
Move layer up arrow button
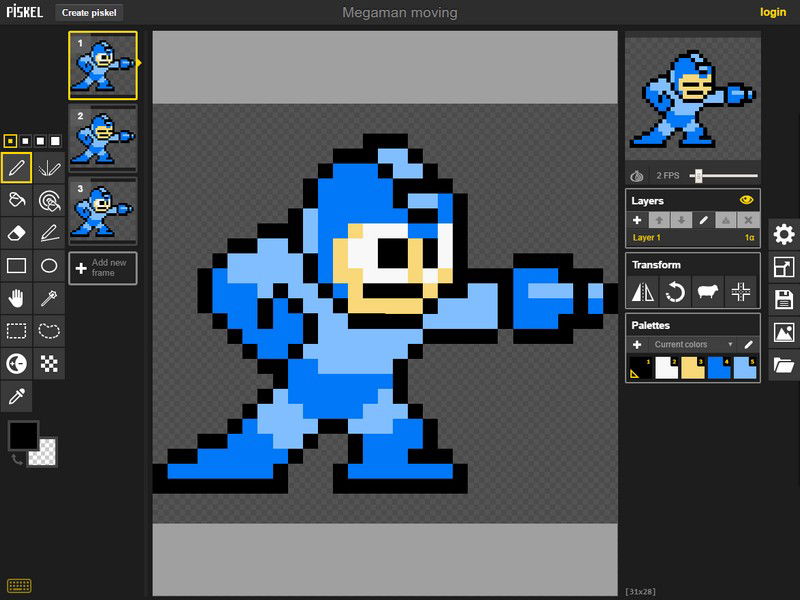point(659,220)
